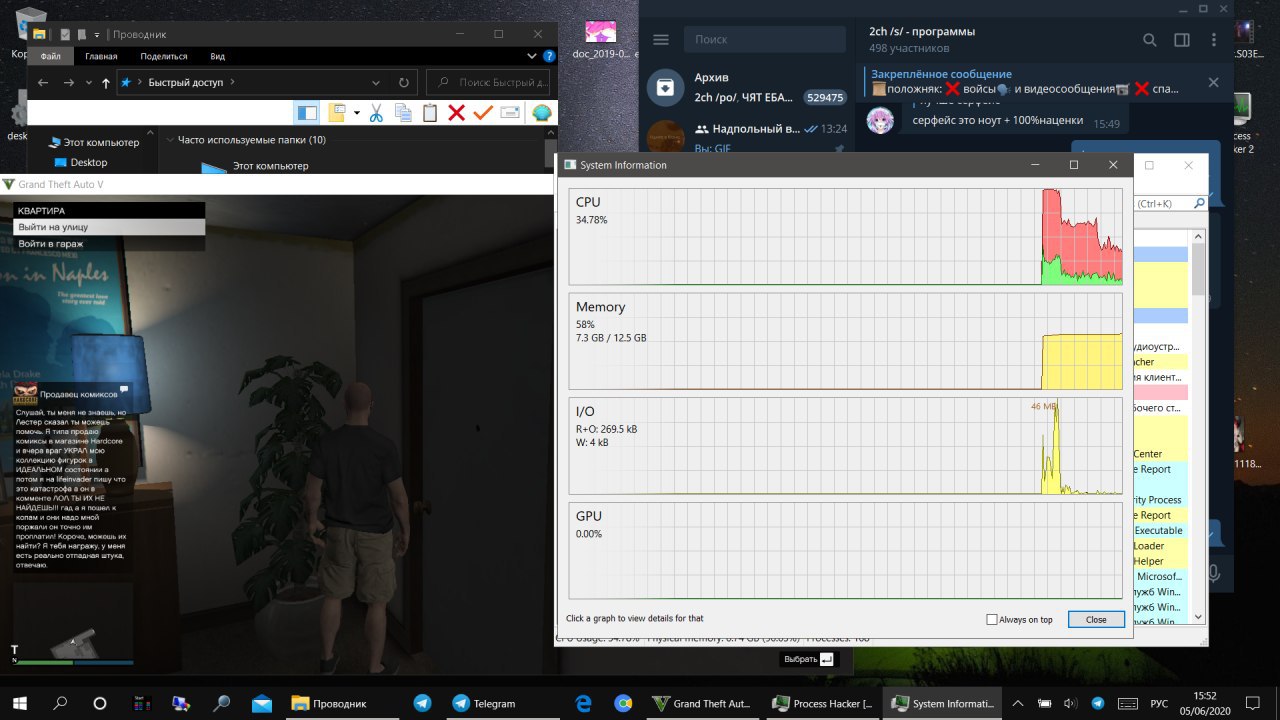This screenshot has width=1280, height=720.
Task: Open the Закреплённое сообщение pinned message
Action: (x=1025, y=82)
